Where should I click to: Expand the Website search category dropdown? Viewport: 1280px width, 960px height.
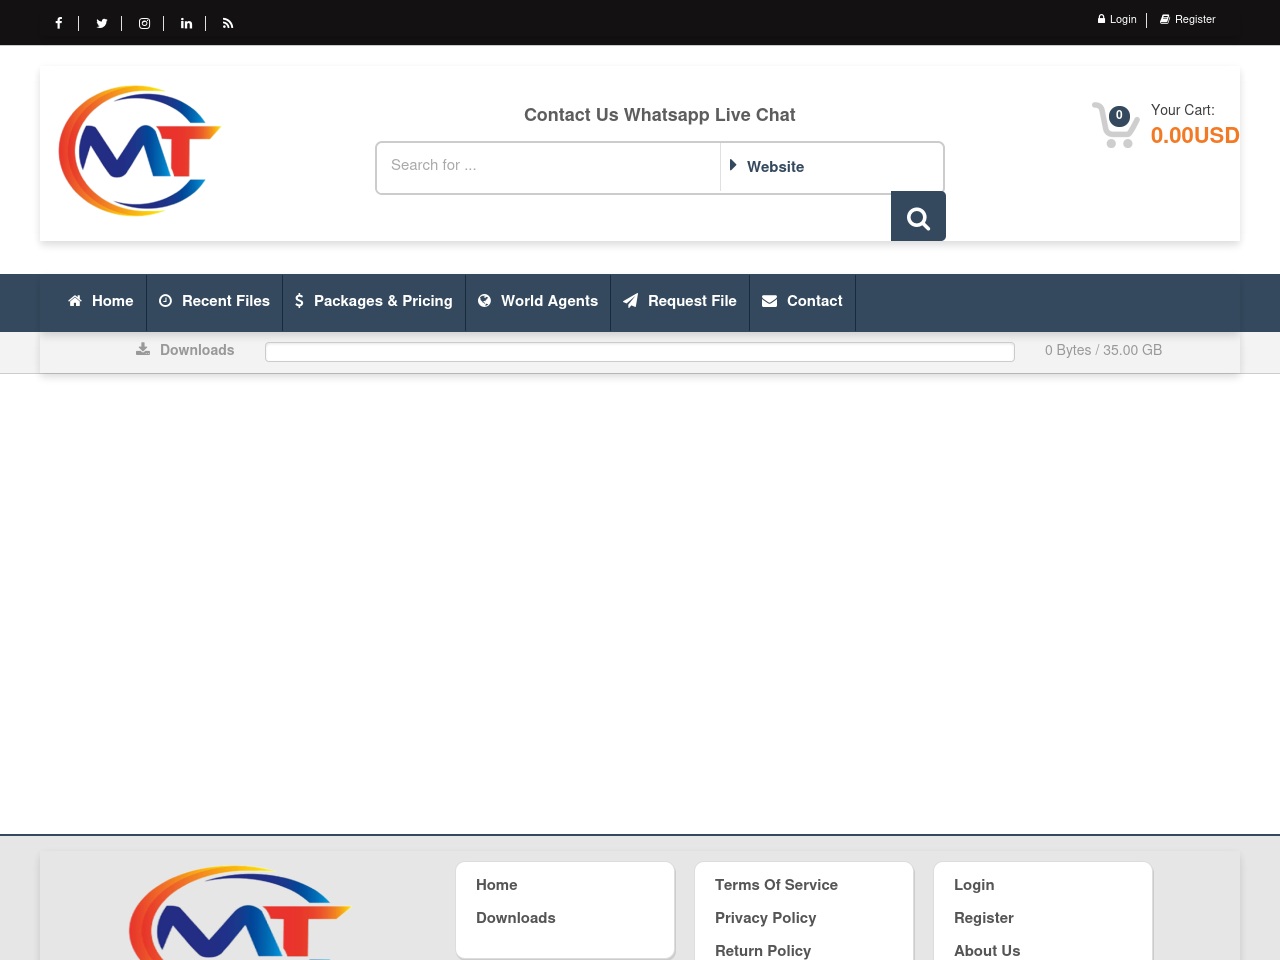[x=832, y=167]
